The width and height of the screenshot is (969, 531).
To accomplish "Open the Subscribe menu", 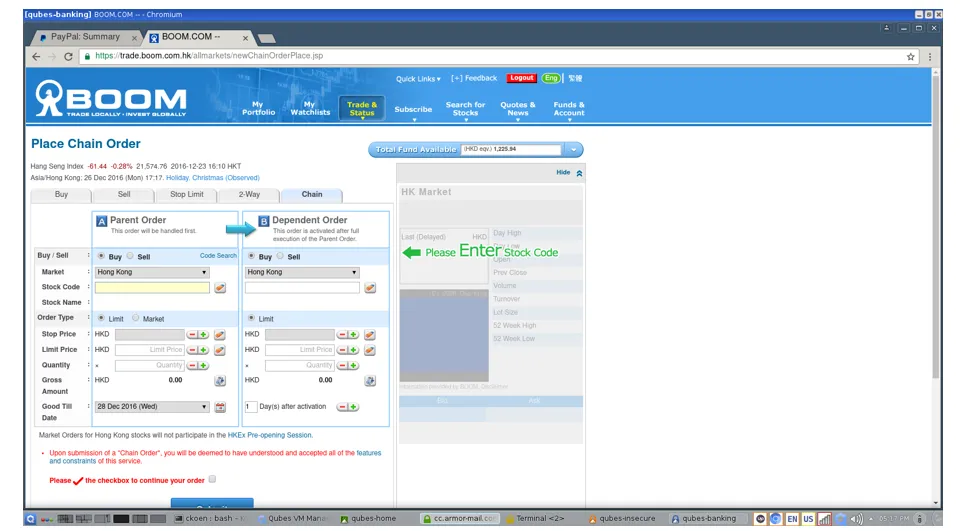I will [413, 109].
